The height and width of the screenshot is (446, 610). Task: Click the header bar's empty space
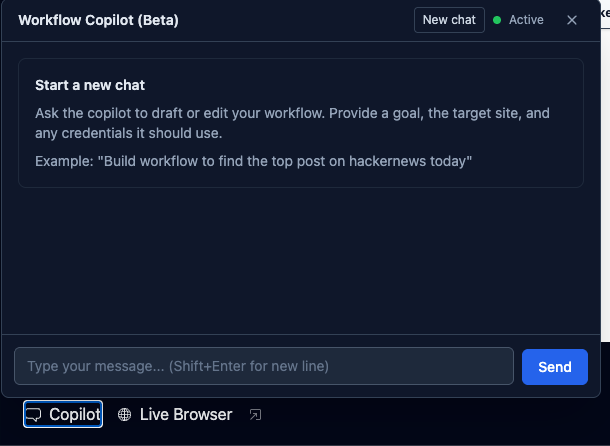tap(300, 20)
